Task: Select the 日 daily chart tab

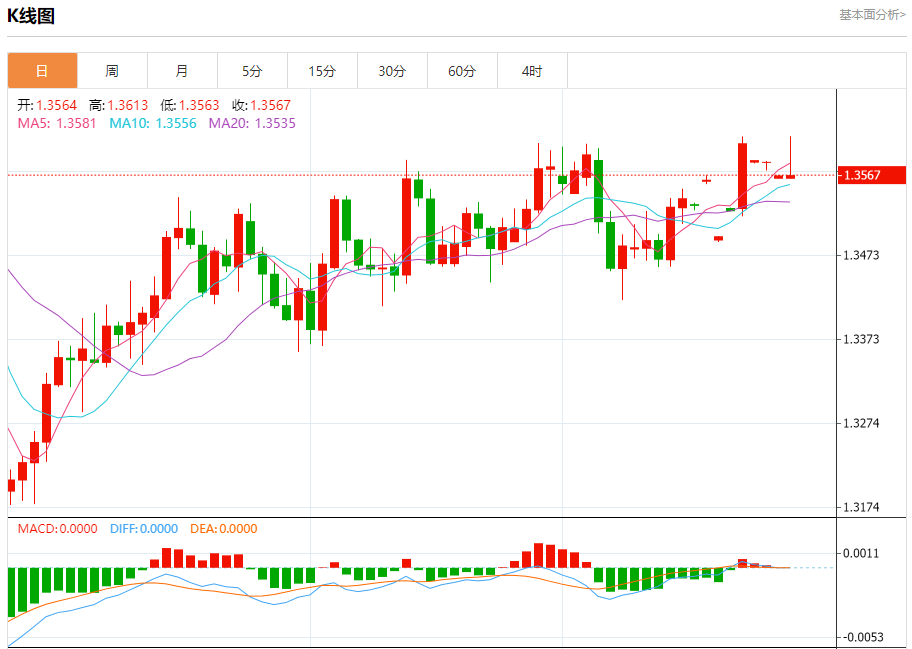Action: (x=42, y=71)
